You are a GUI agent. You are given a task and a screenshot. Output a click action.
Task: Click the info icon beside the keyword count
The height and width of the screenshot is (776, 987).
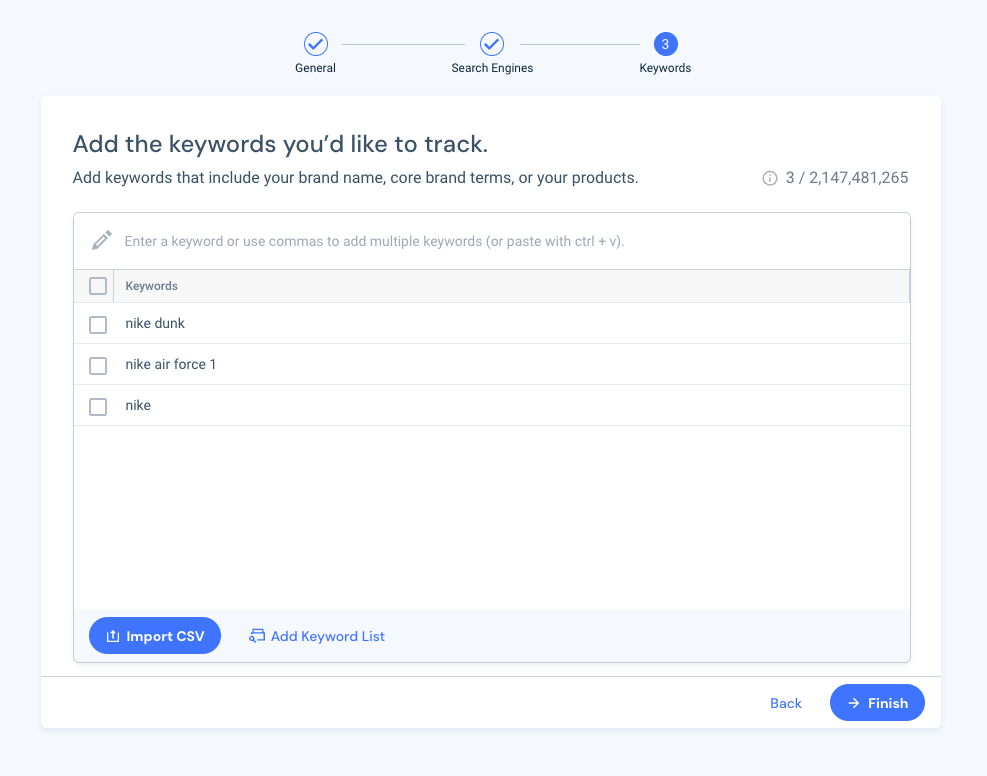[x=770, y=178]
